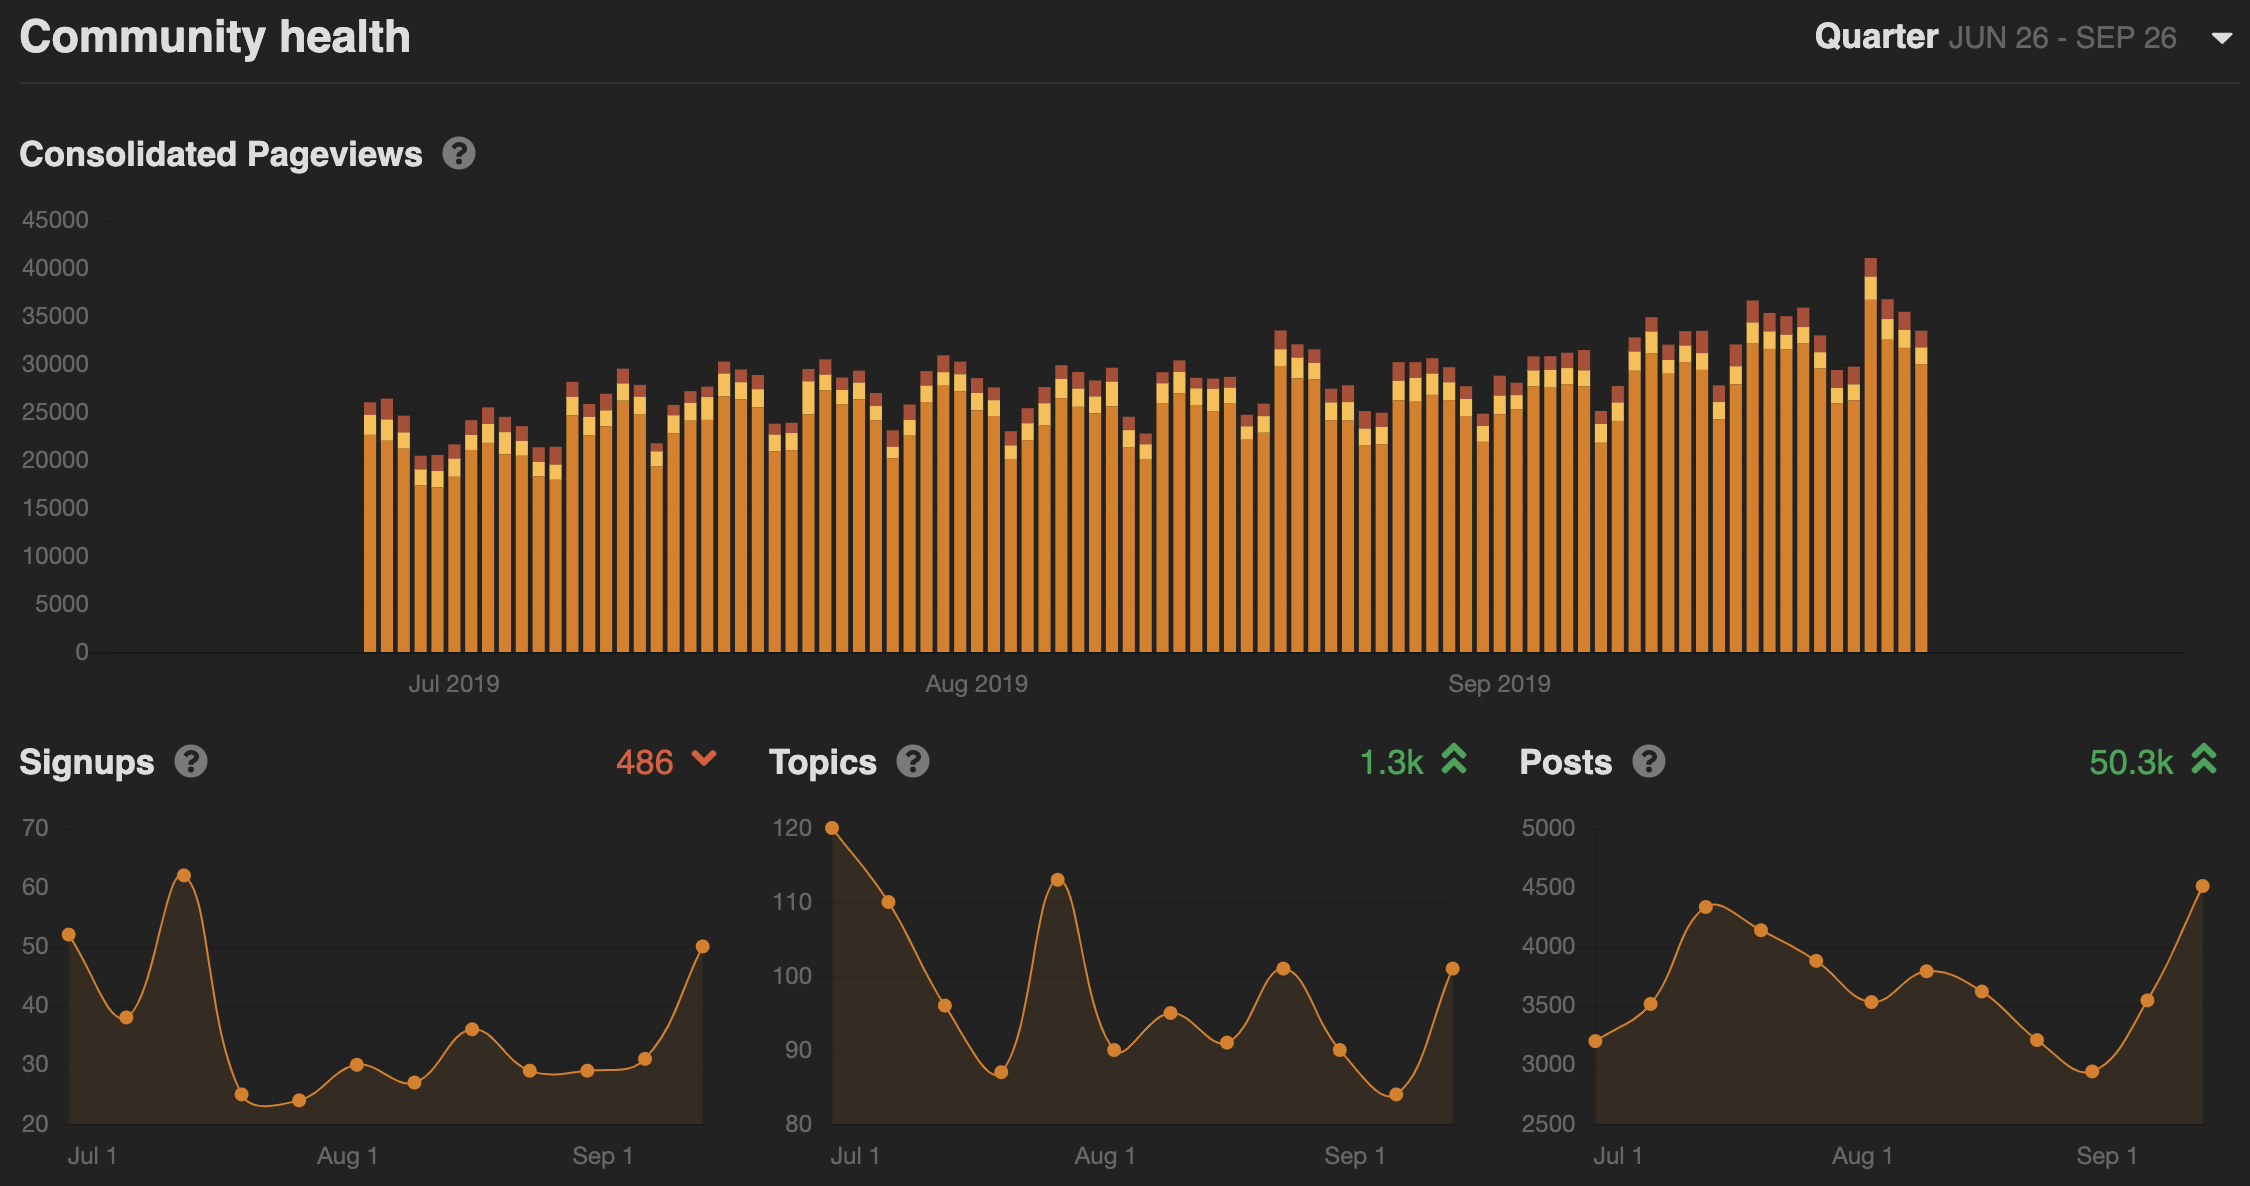Select the first Signups data point

pyautogui.click(x=69, y=935)
